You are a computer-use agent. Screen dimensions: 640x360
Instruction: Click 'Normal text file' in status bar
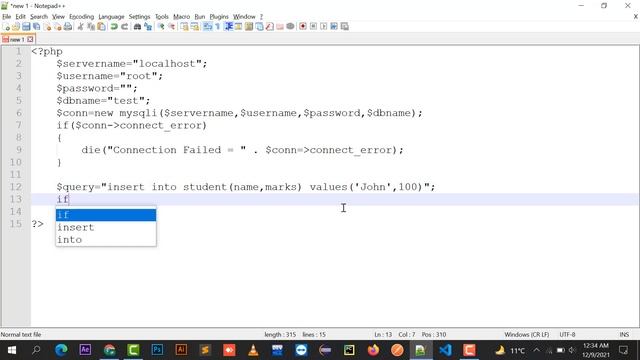click(21, 335)
